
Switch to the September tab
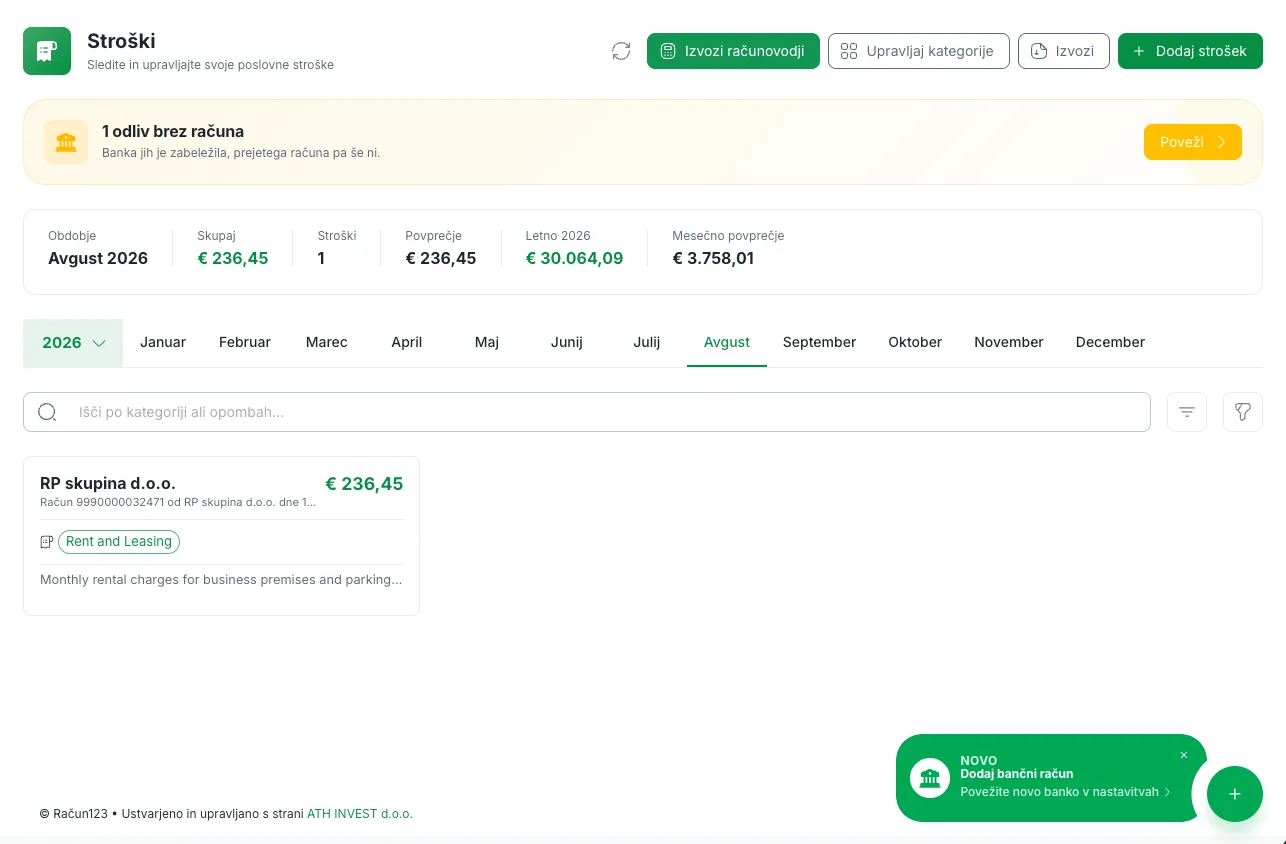[x=819, y=342]
